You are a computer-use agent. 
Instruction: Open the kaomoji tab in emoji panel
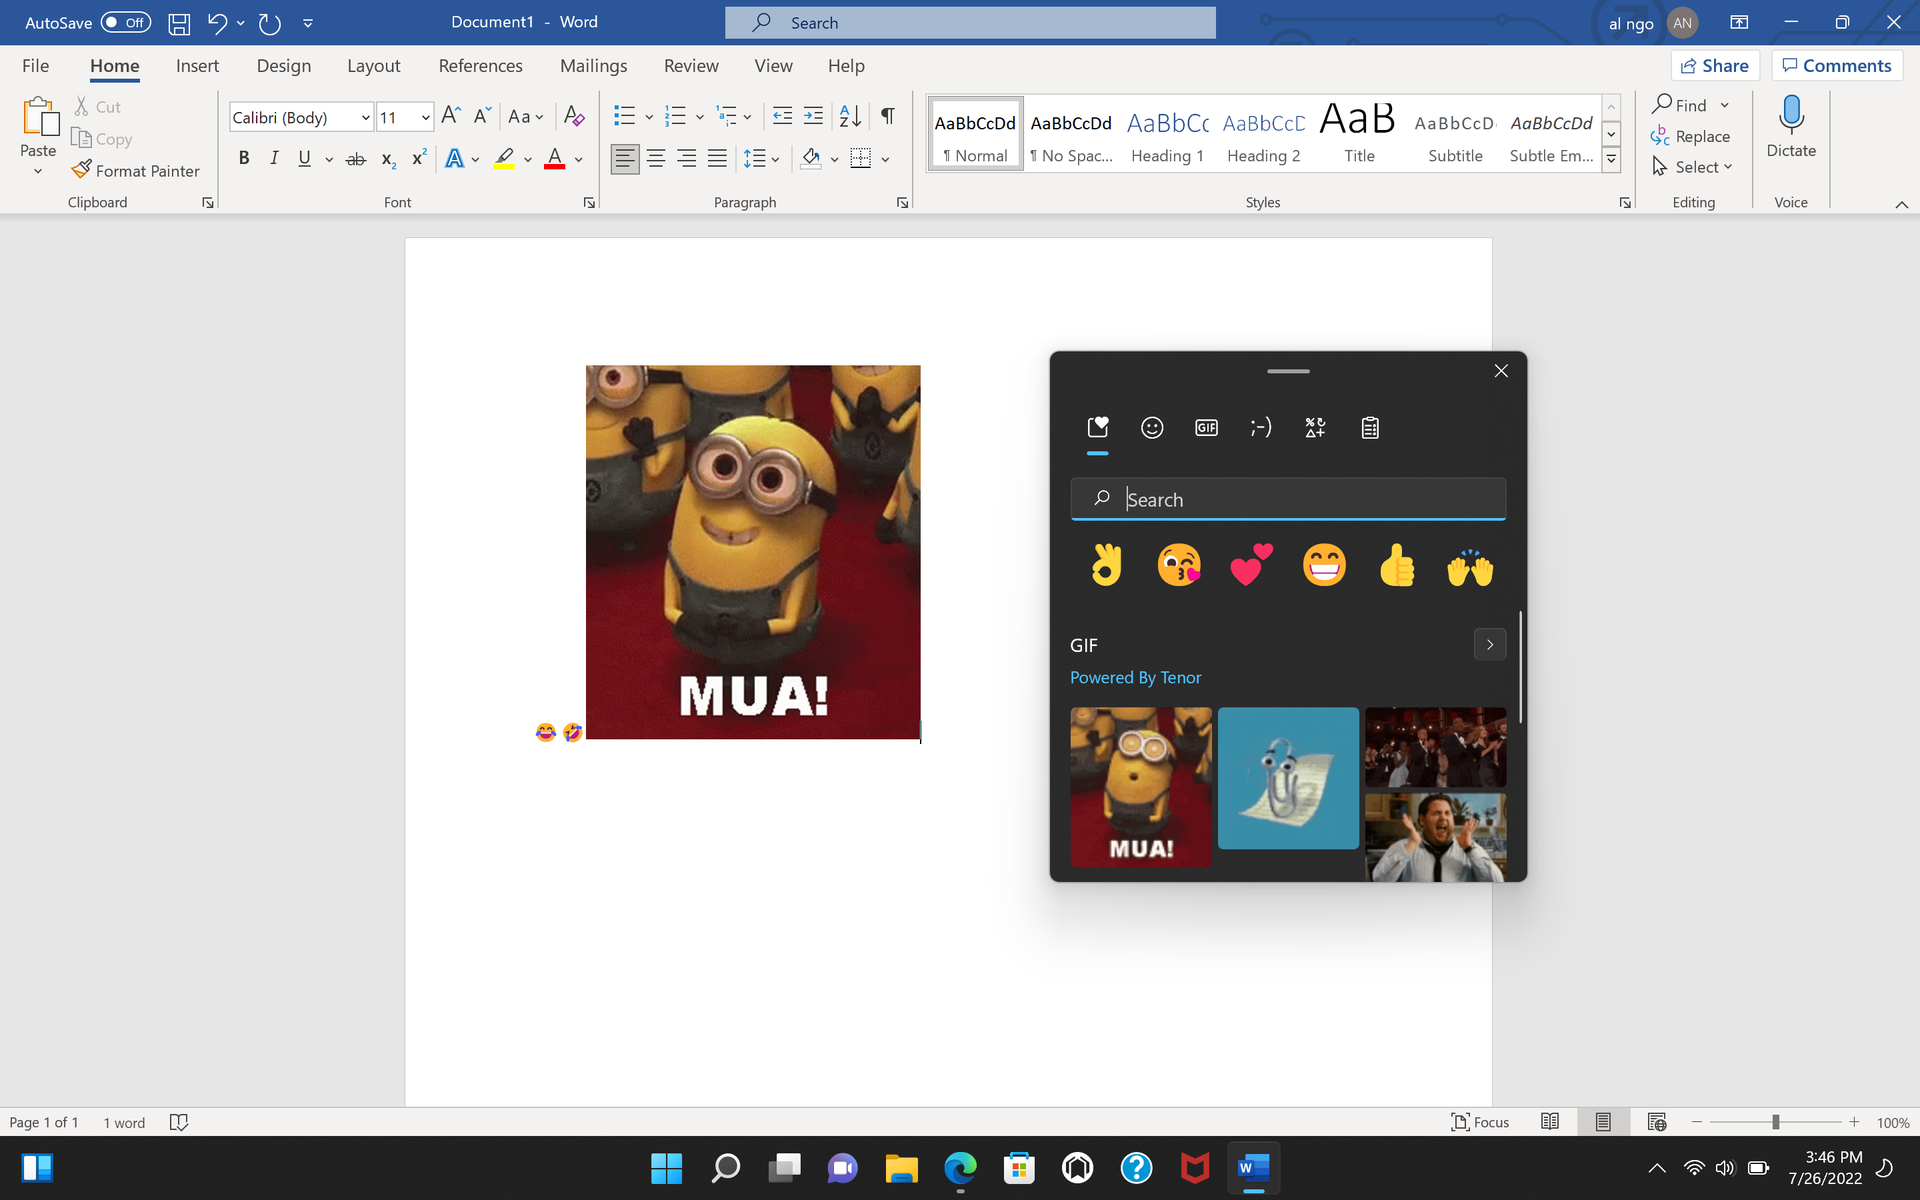tap(1261, 428)
